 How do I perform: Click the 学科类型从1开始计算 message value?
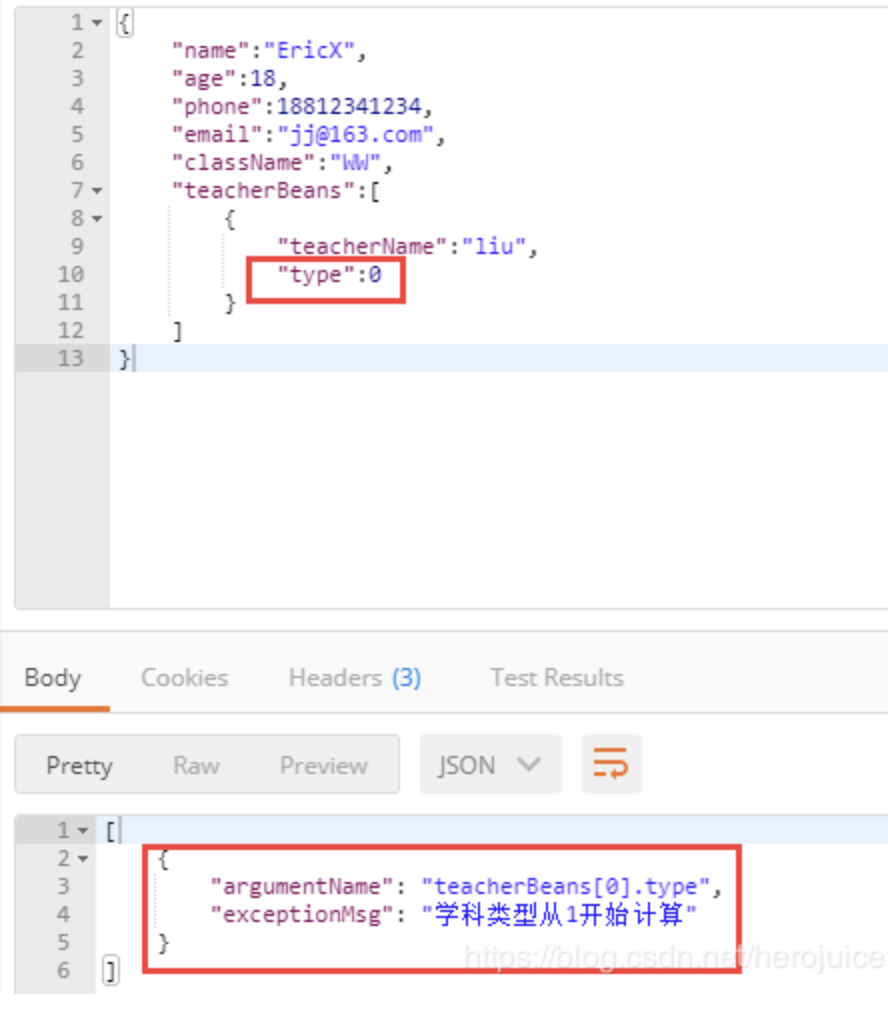click(559, 915)
